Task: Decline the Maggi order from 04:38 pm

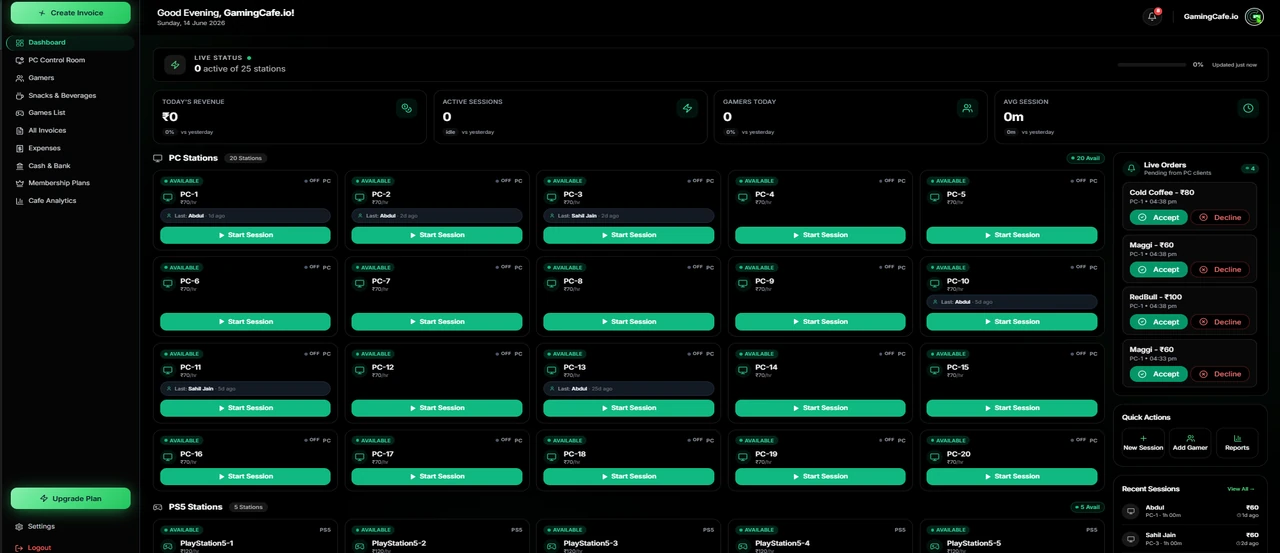Action: [x=1220, y=269]
